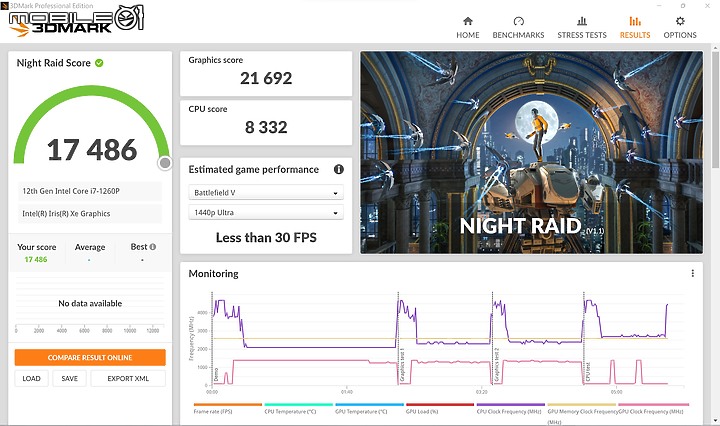Image resolution: width=720 pixels, height=426 pixels.
Task: Click the Monitoring heading
Action: tap(214, 274)
